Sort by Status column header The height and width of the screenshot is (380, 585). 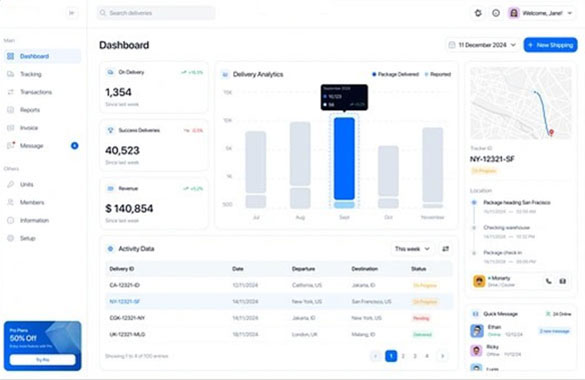(x=419, y=269)
